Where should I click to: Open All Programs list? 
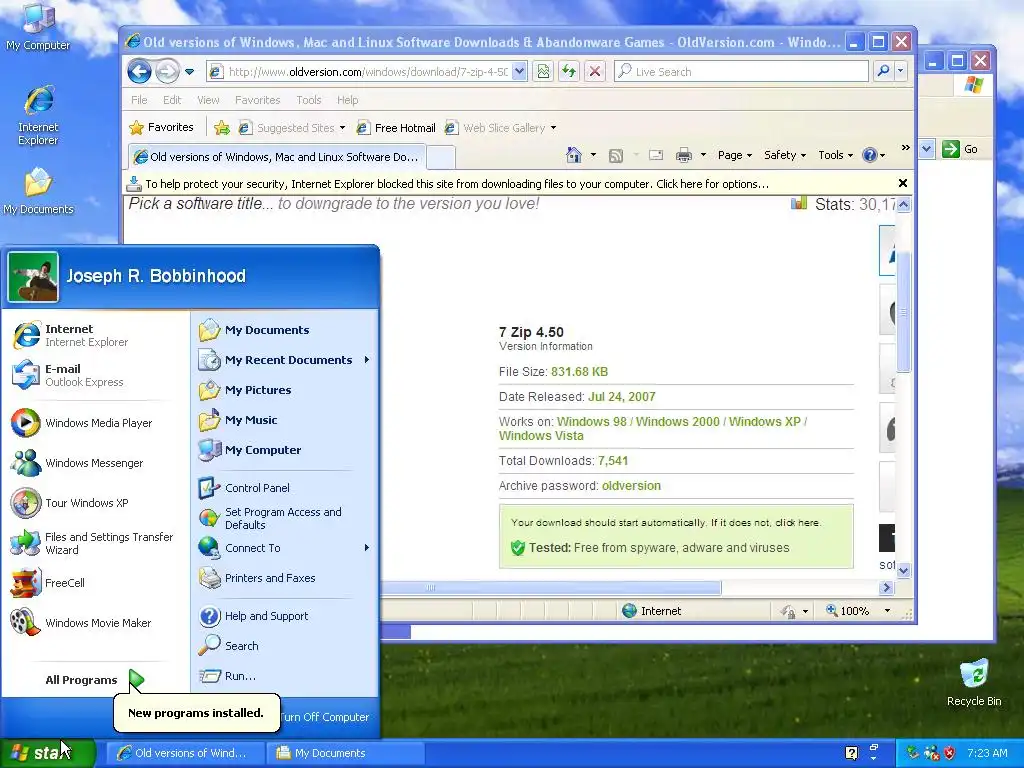(x=93, y=680)
